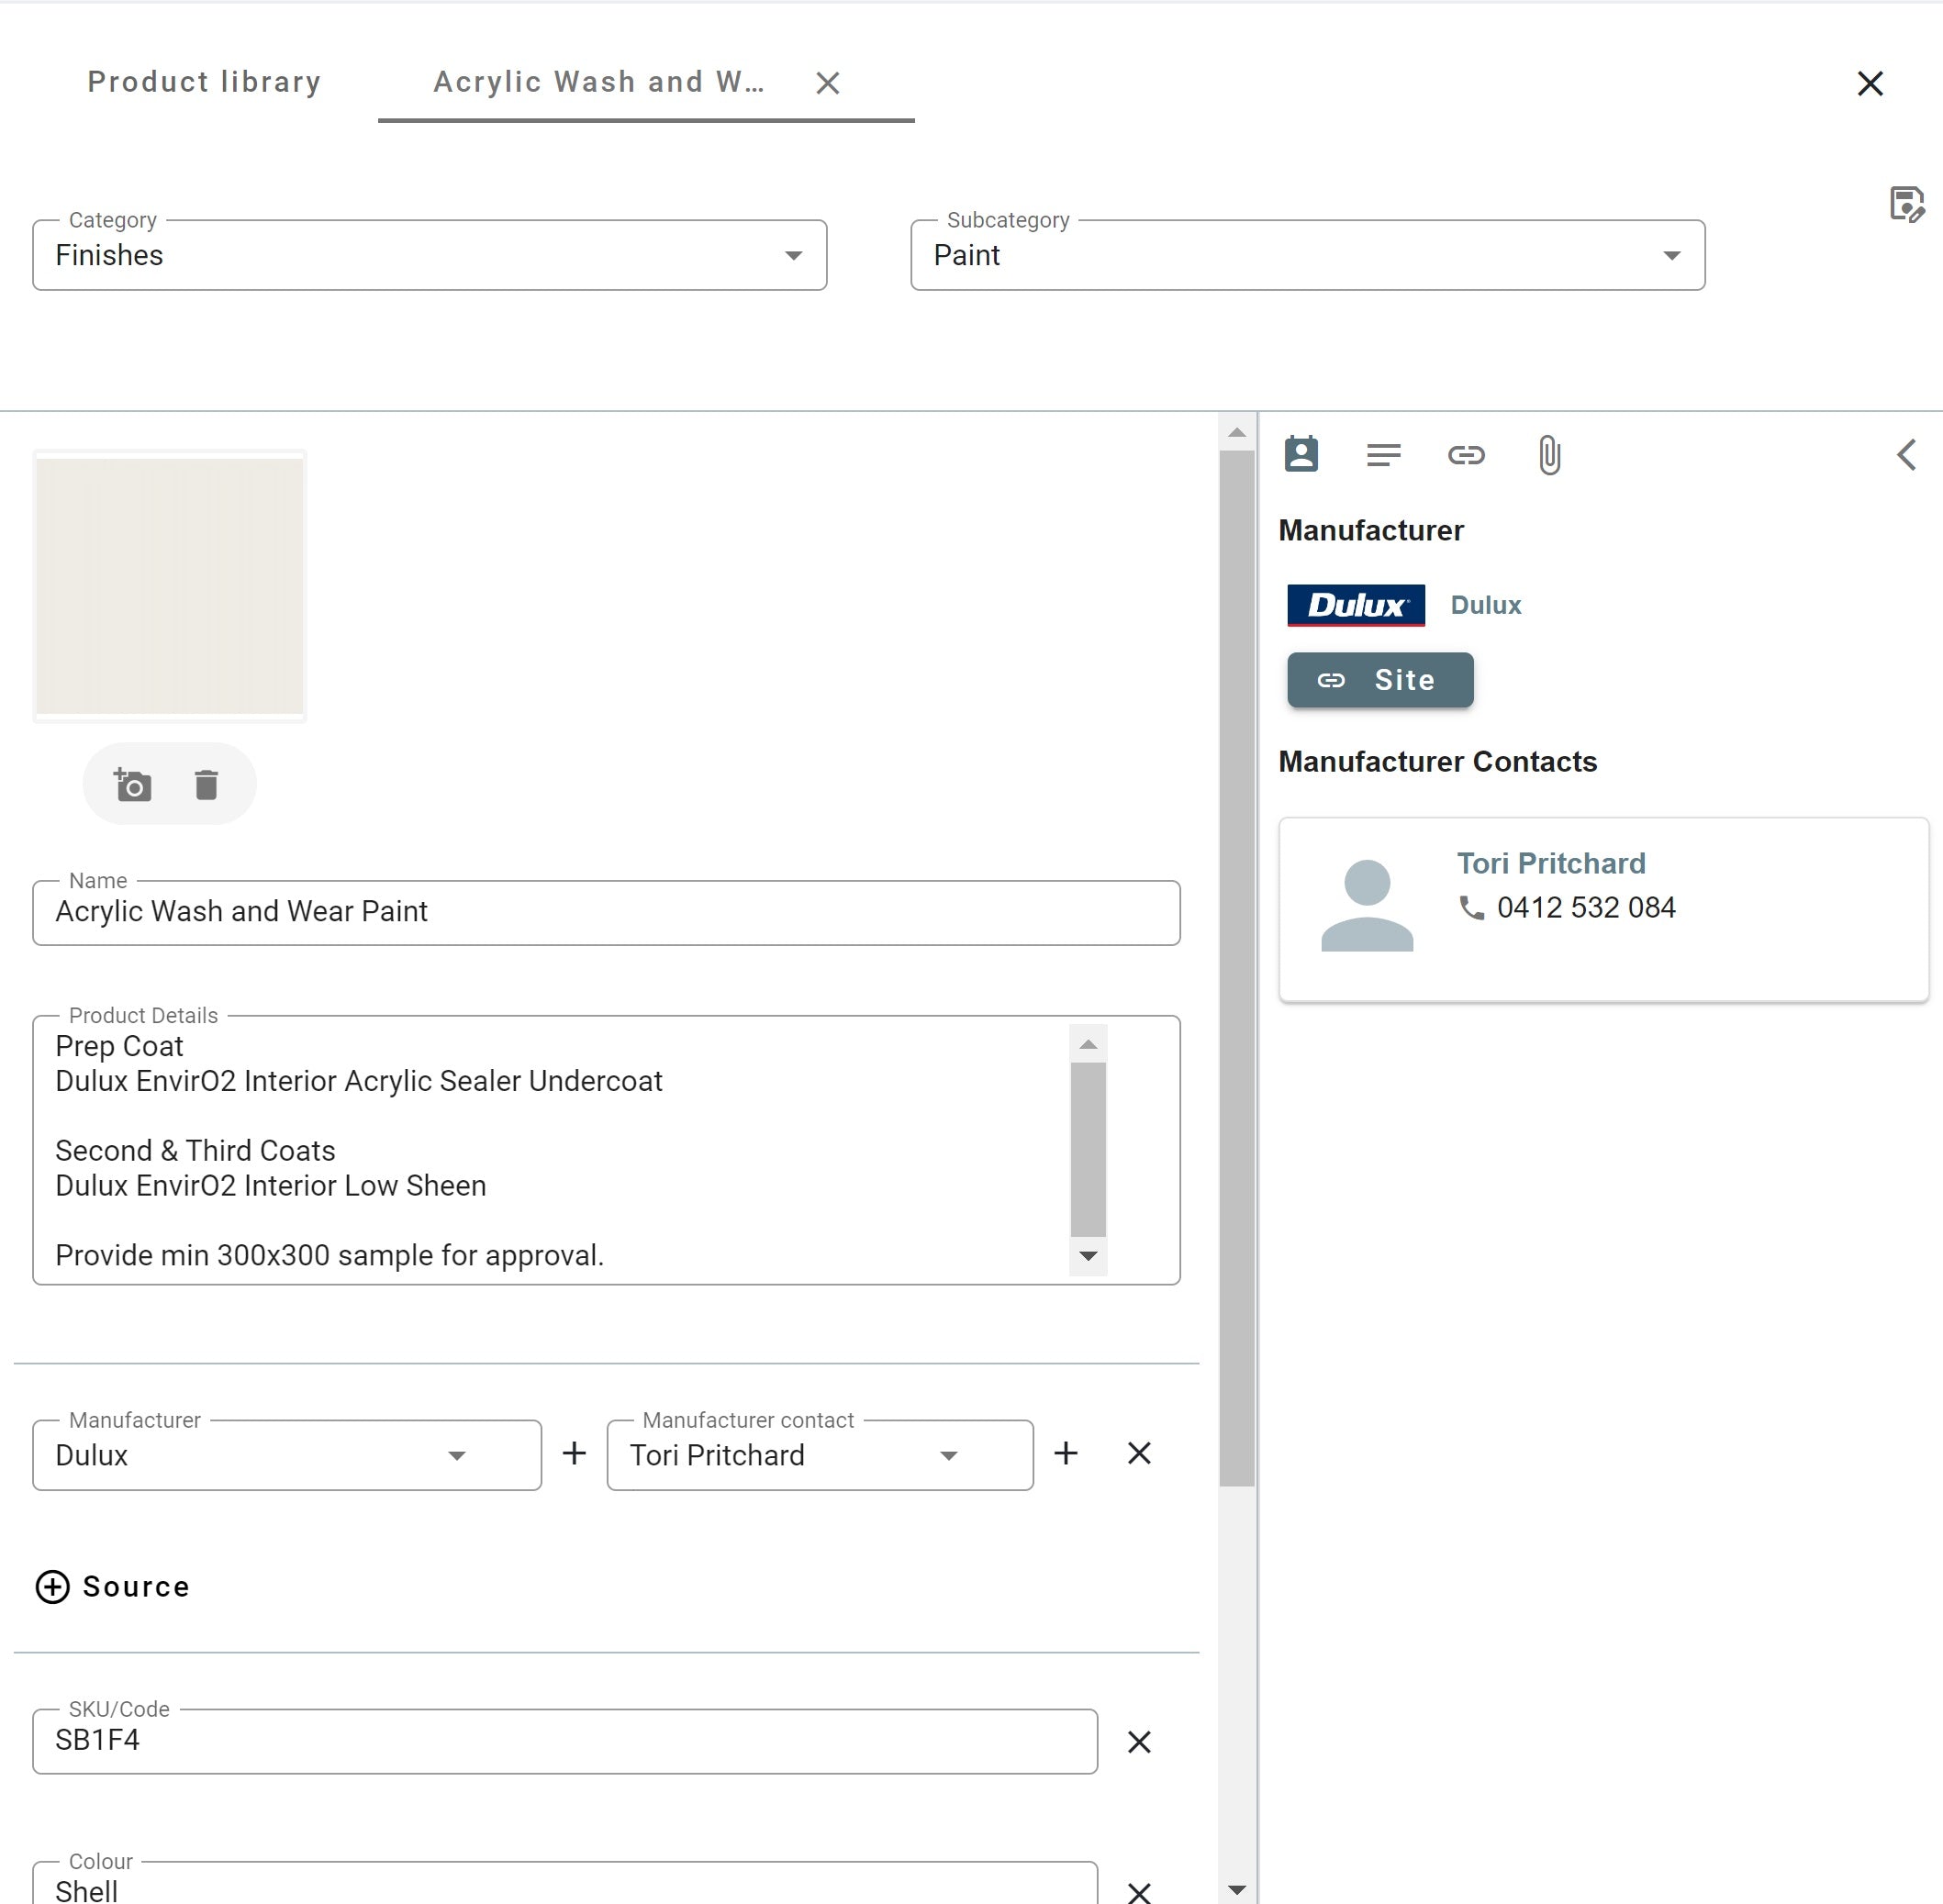Add a photo with camera icon
The width and height of the screenshot is (1943, 1904).
click(x=133, y=785)
